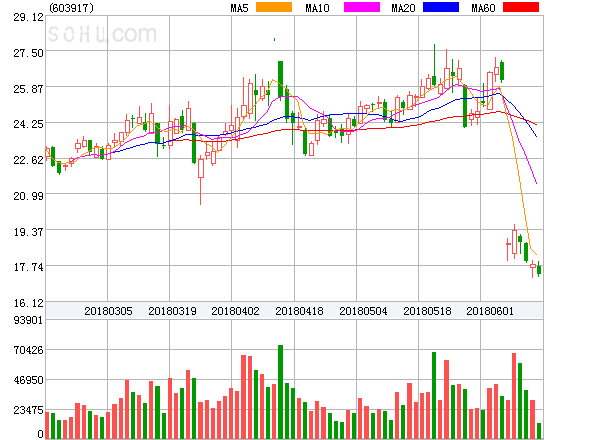
Task: Select the stock code (603917) label
Action: click(72, 8)
